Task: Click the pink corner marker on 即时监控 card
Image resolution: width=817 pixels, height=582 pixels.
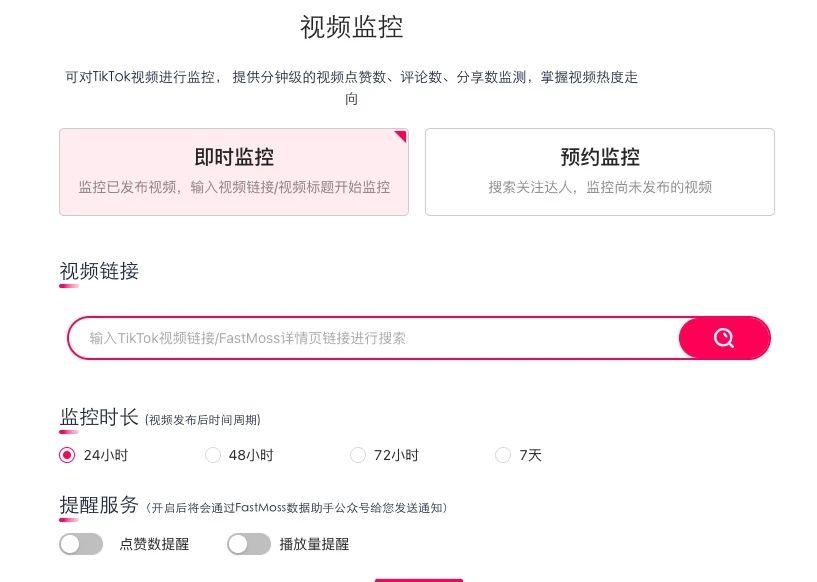Action: [x=401, y=135]
